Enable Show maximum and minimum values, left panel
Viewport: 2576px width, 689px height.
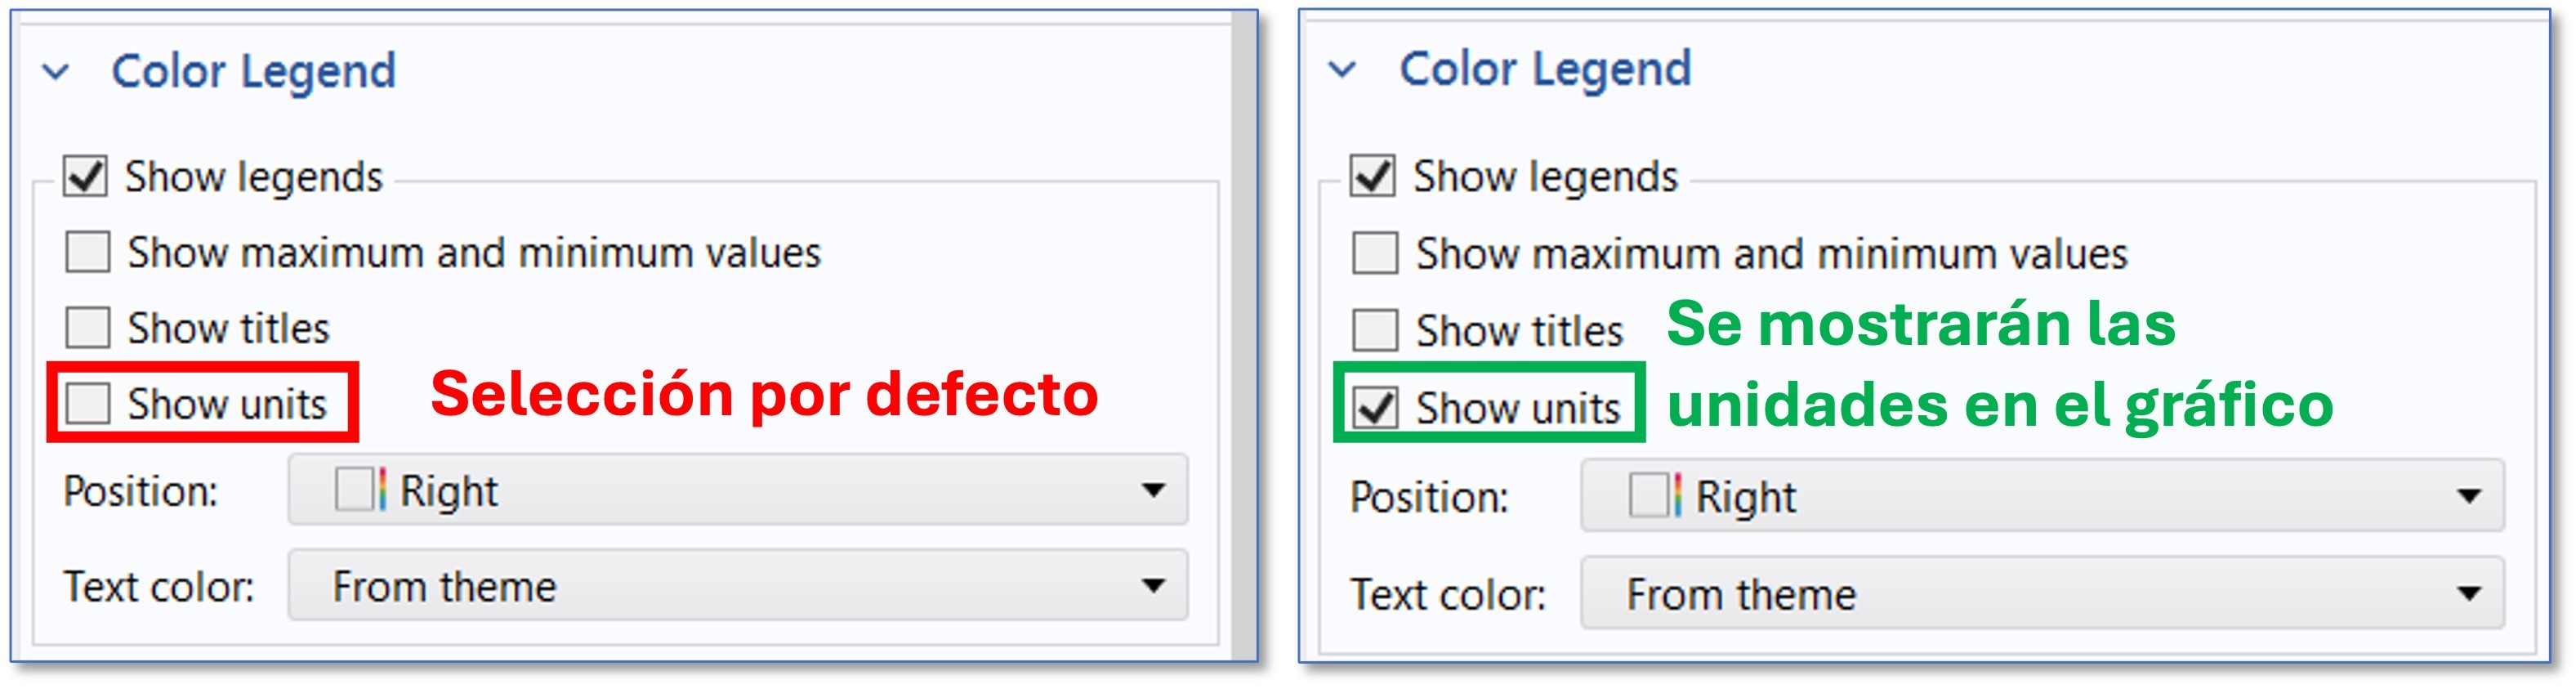point(88,252)
